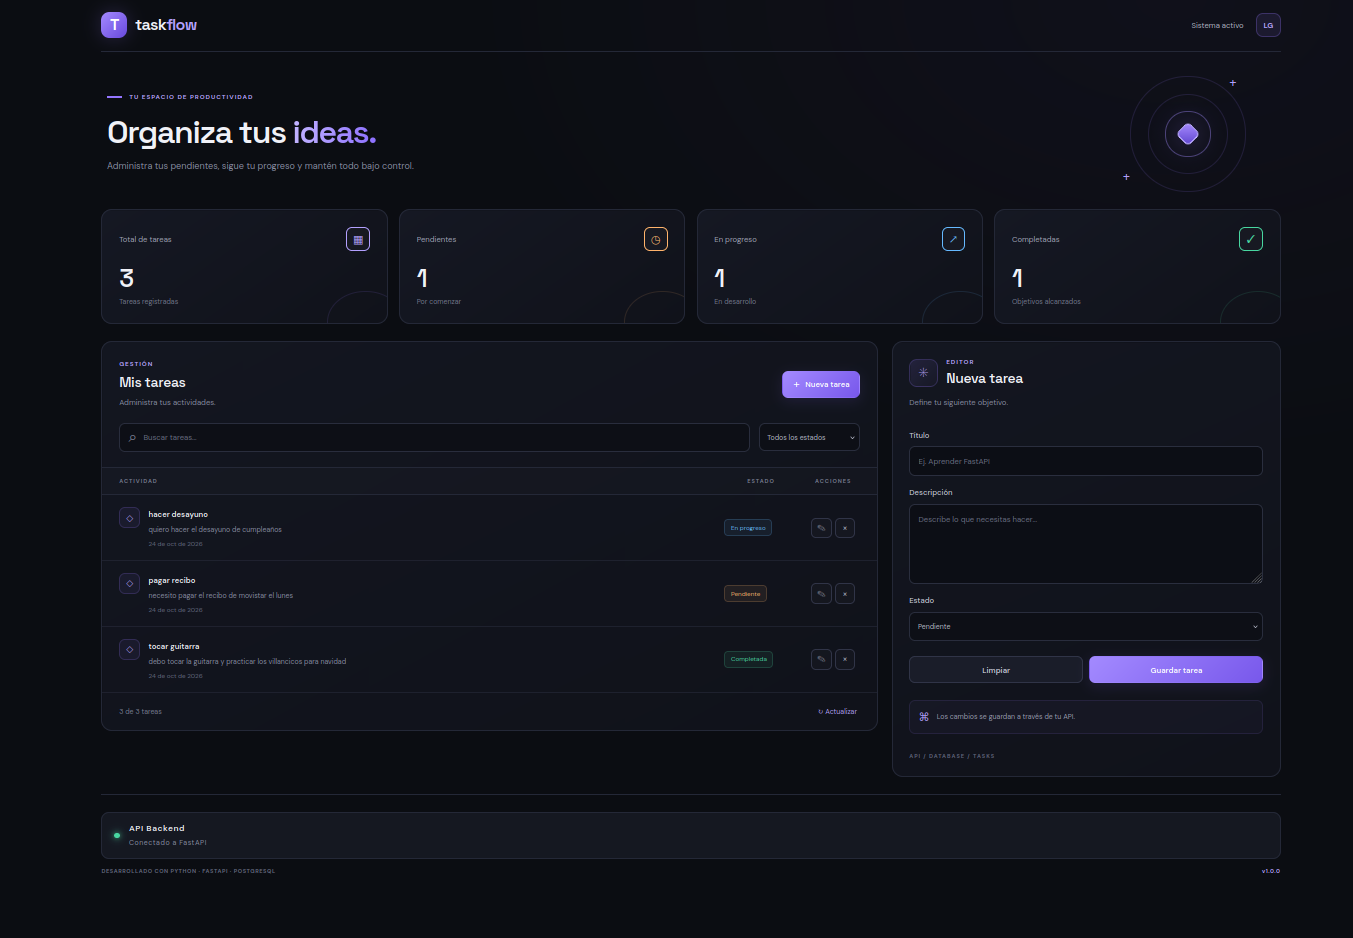Viewport: 1353px width, 938px height.
Task: Click the command icon in the API notice
Action: (x=924, y=717)
